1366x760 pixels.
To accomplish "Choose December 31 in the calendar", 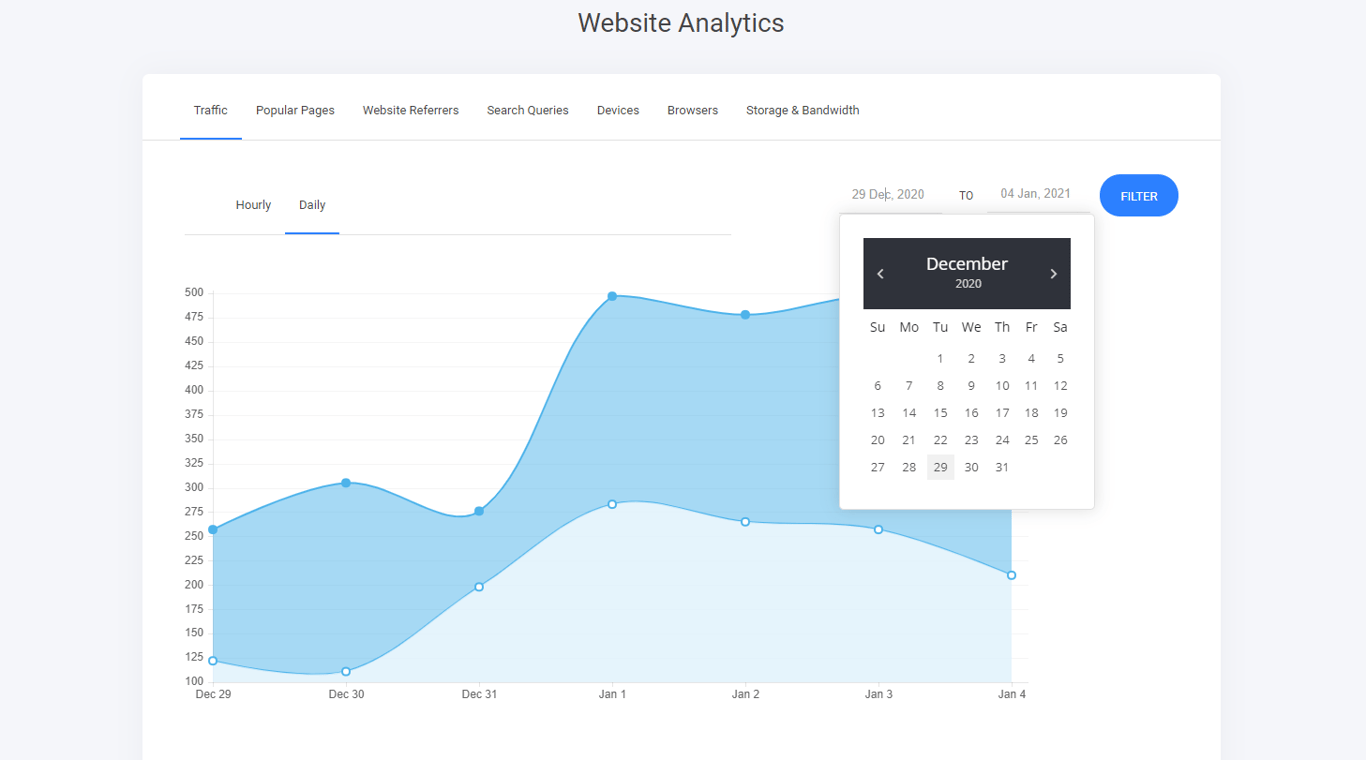I will click(1002, 467).
